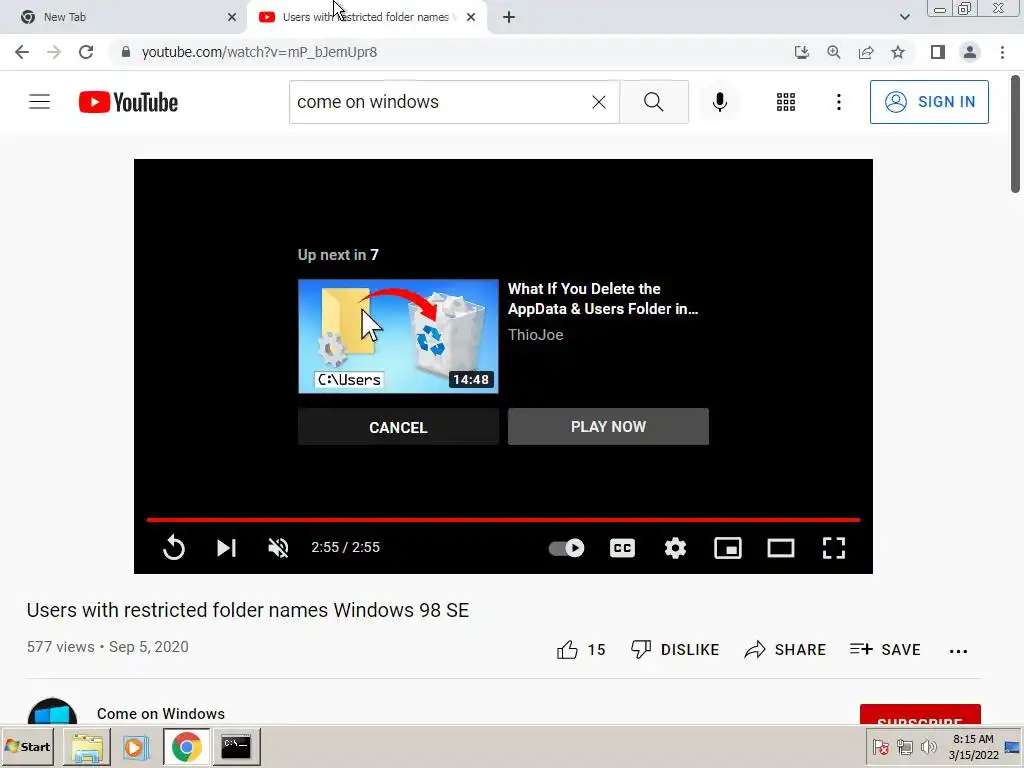
Task: Go back in browser history
Action: [x=22, y=52]
